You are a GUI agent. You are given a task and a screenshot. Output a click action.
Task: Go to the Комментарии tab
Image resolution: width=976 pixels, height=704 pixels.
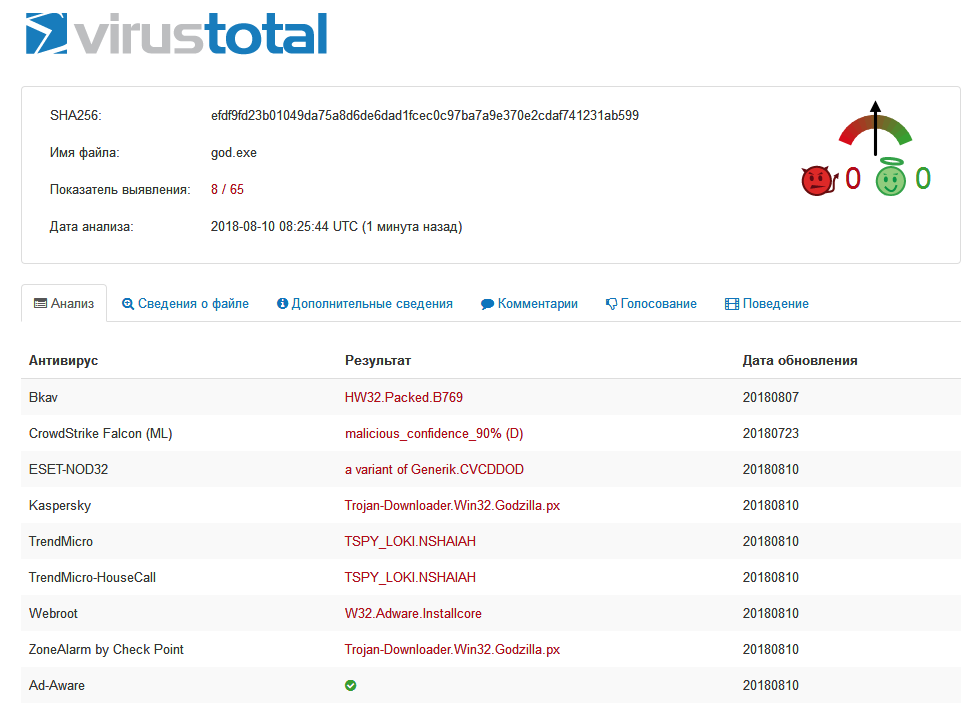(x=529, y=304)
